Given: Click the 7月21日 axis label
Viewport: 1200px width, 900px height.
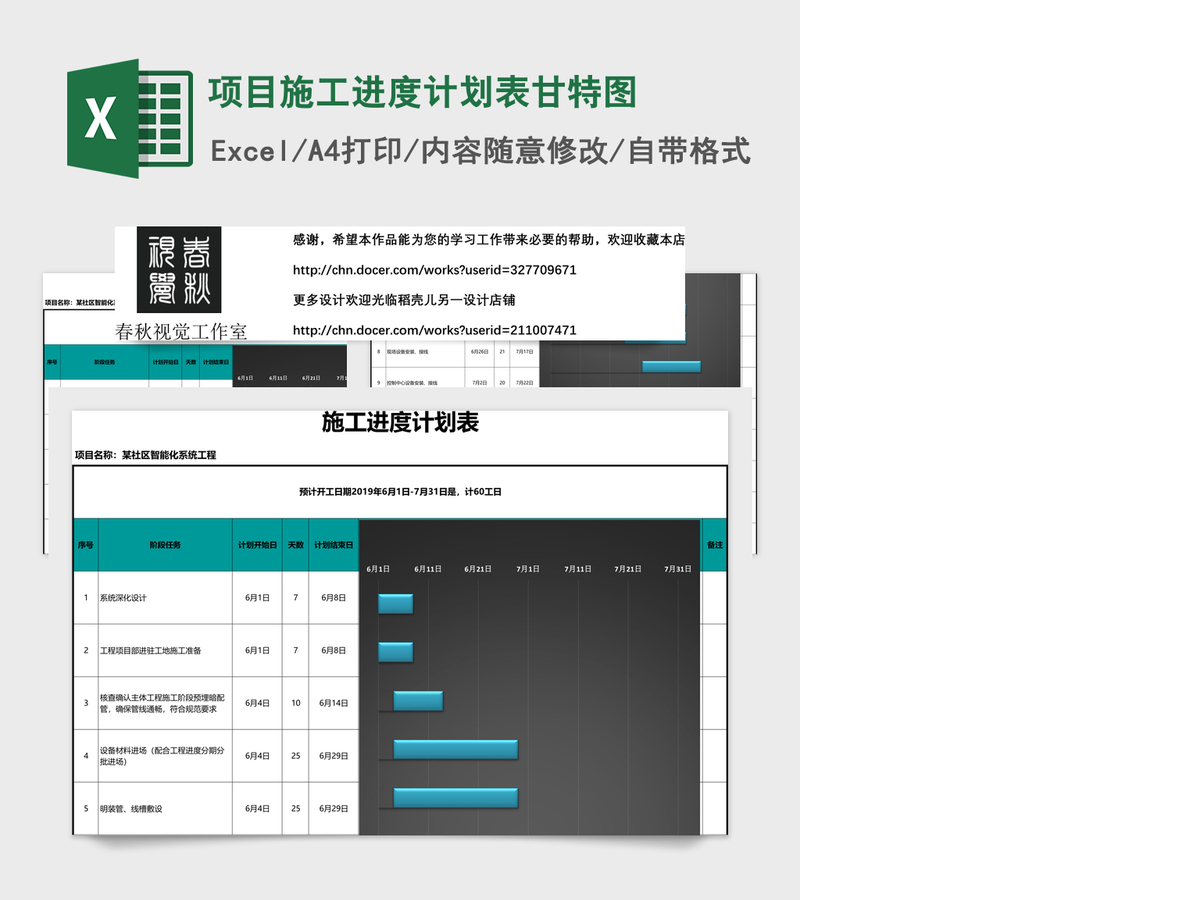Looking at the screenshot, I should (628, 569).
